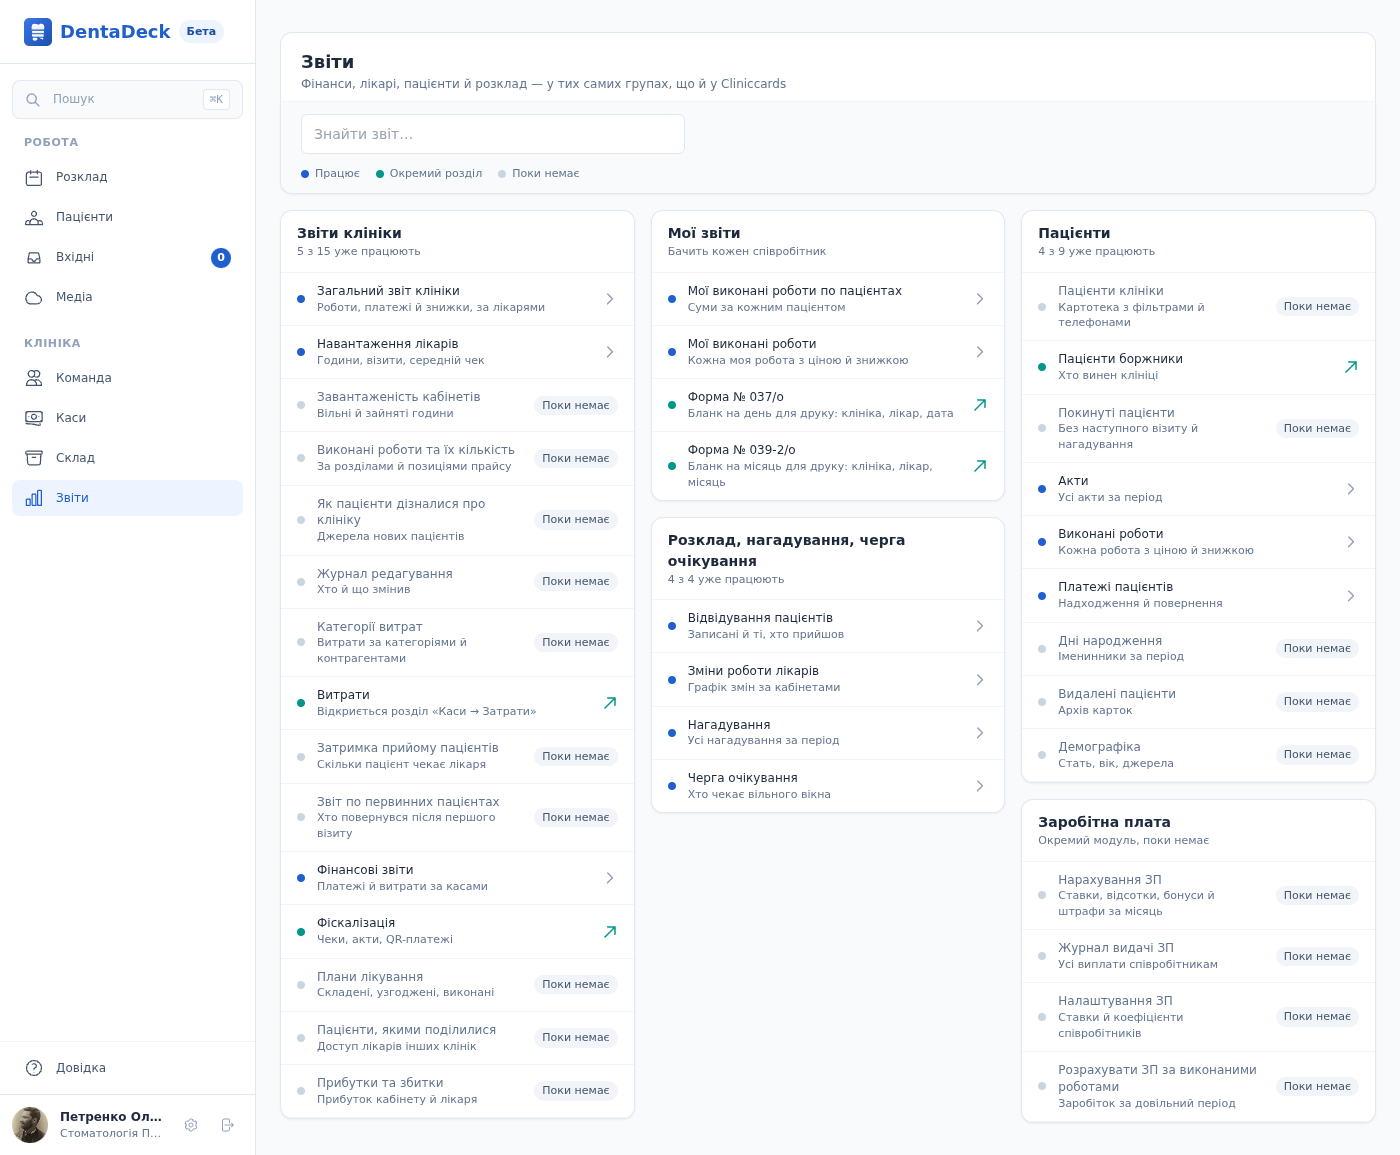Open the Акти row chevron
1400x1155 pixels.
click(x=1351, y=489)
